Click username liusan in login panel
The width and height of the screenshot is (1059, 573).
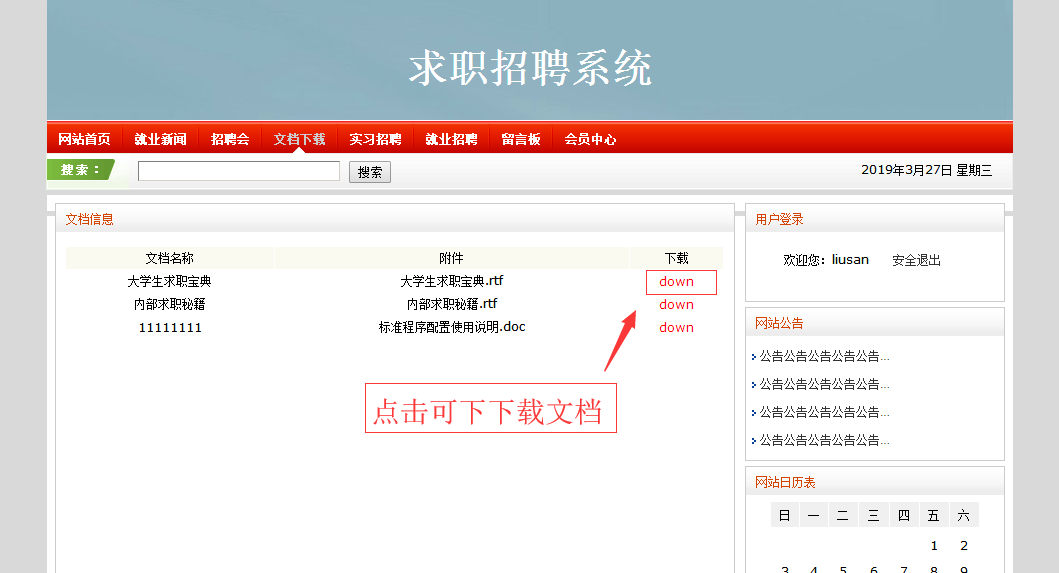coord(850,259)
